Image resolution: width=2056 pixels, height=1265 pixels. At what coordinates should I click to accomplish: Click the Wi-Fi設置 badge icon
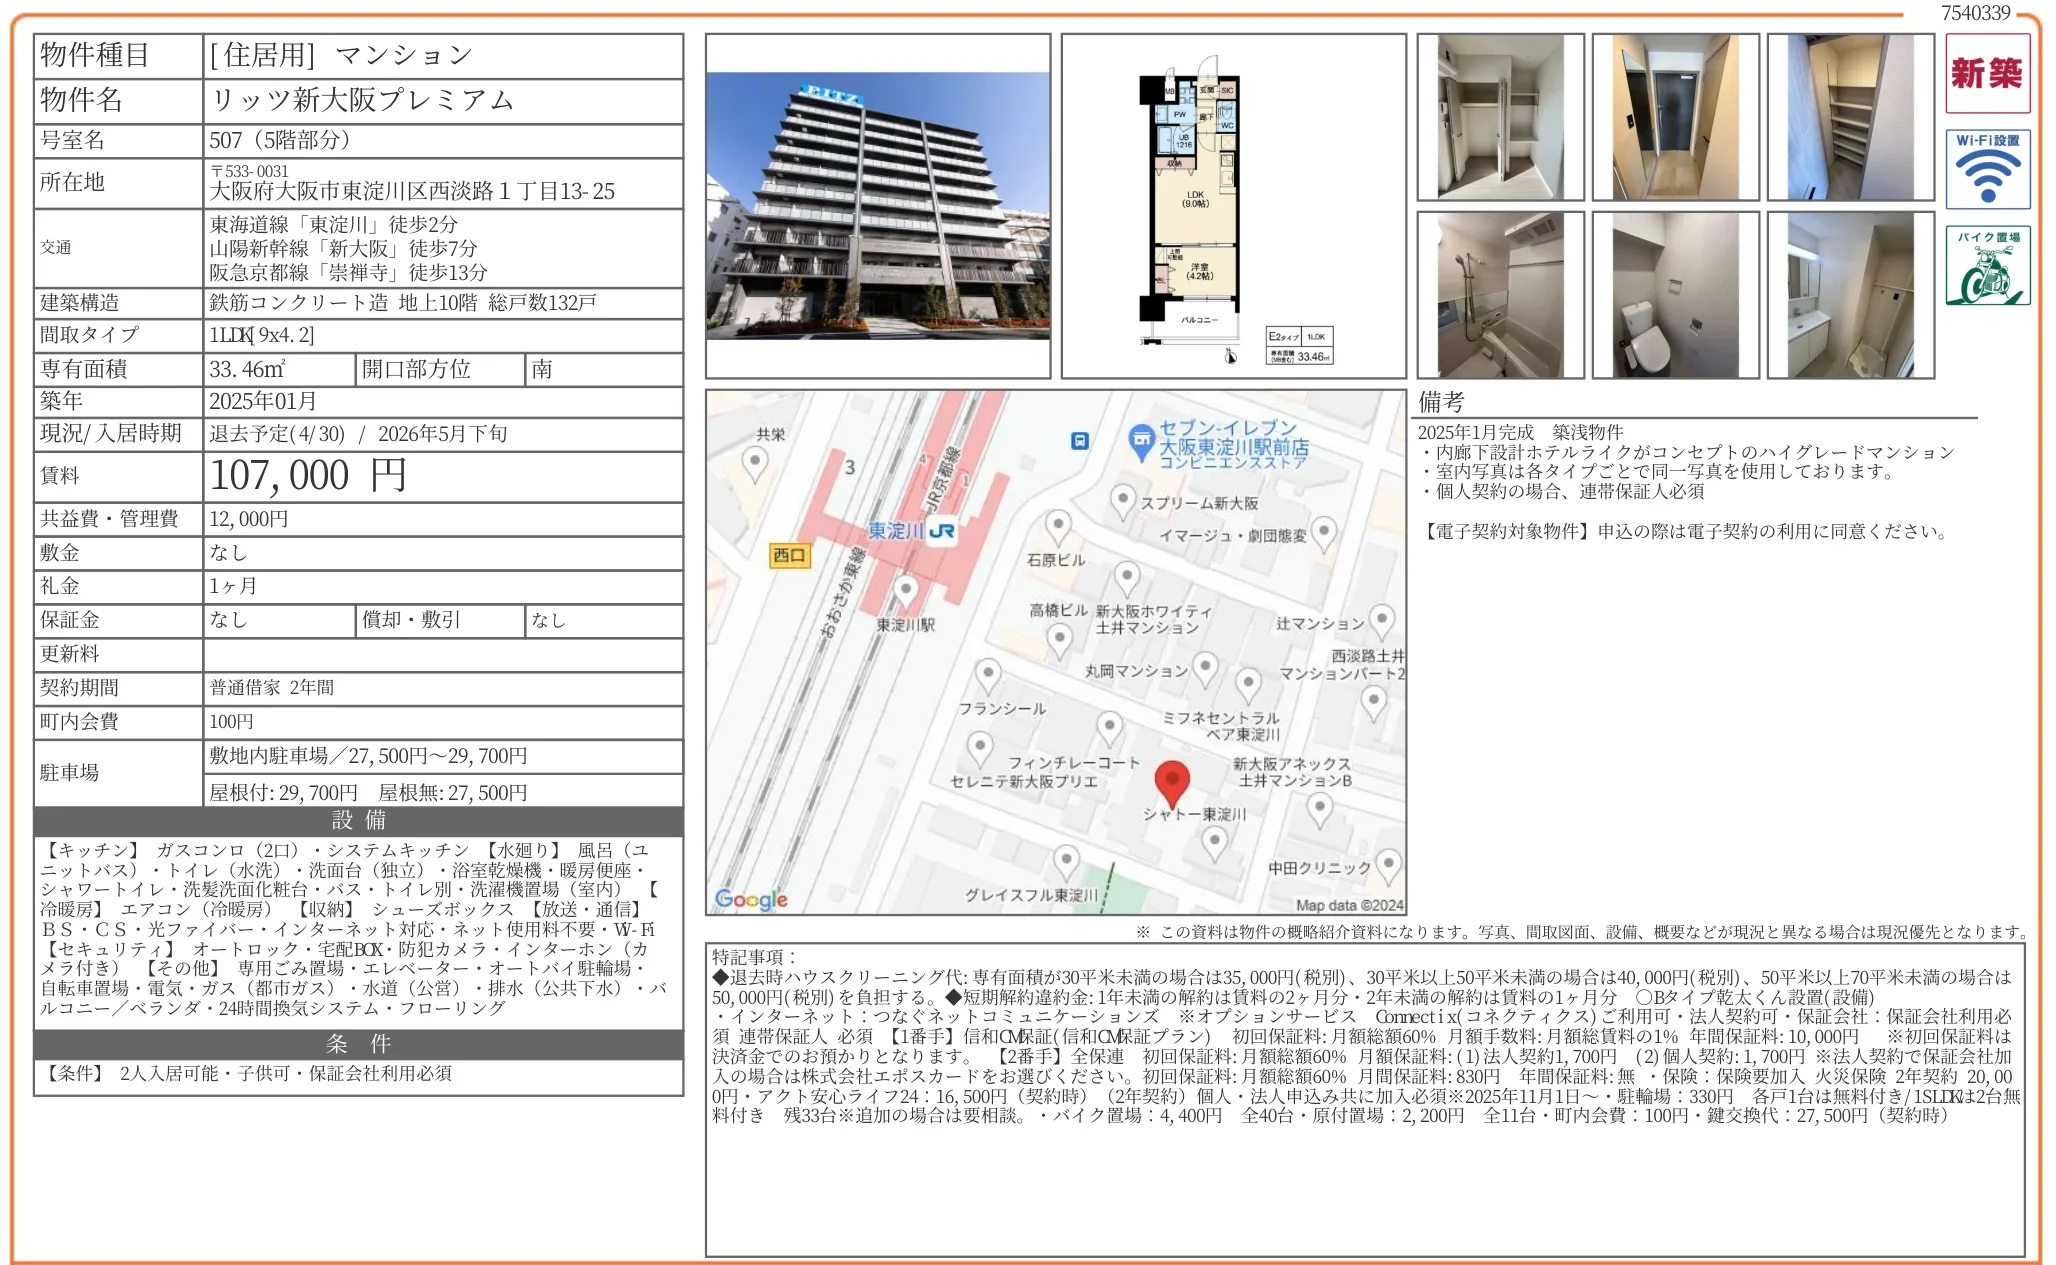pyautogui.click(x=1987, y=169)
